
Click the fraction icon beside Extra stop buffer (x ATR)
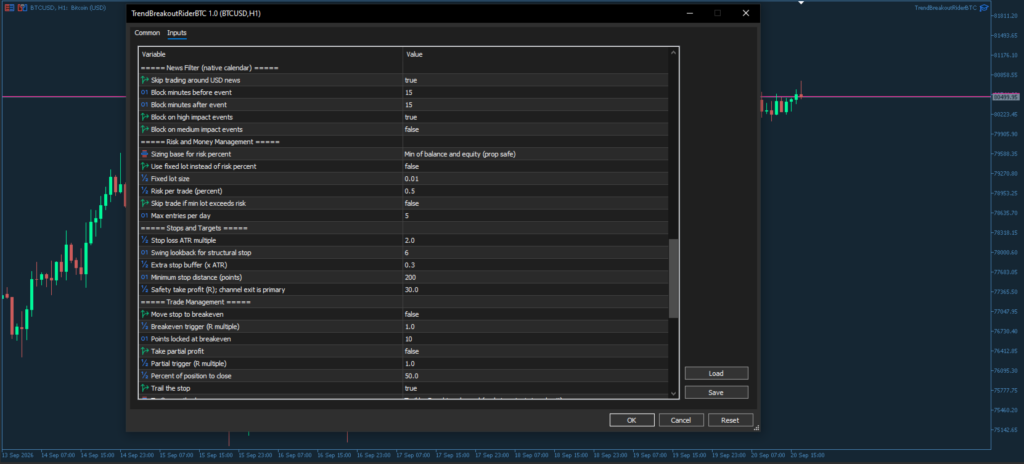[145, 265]
